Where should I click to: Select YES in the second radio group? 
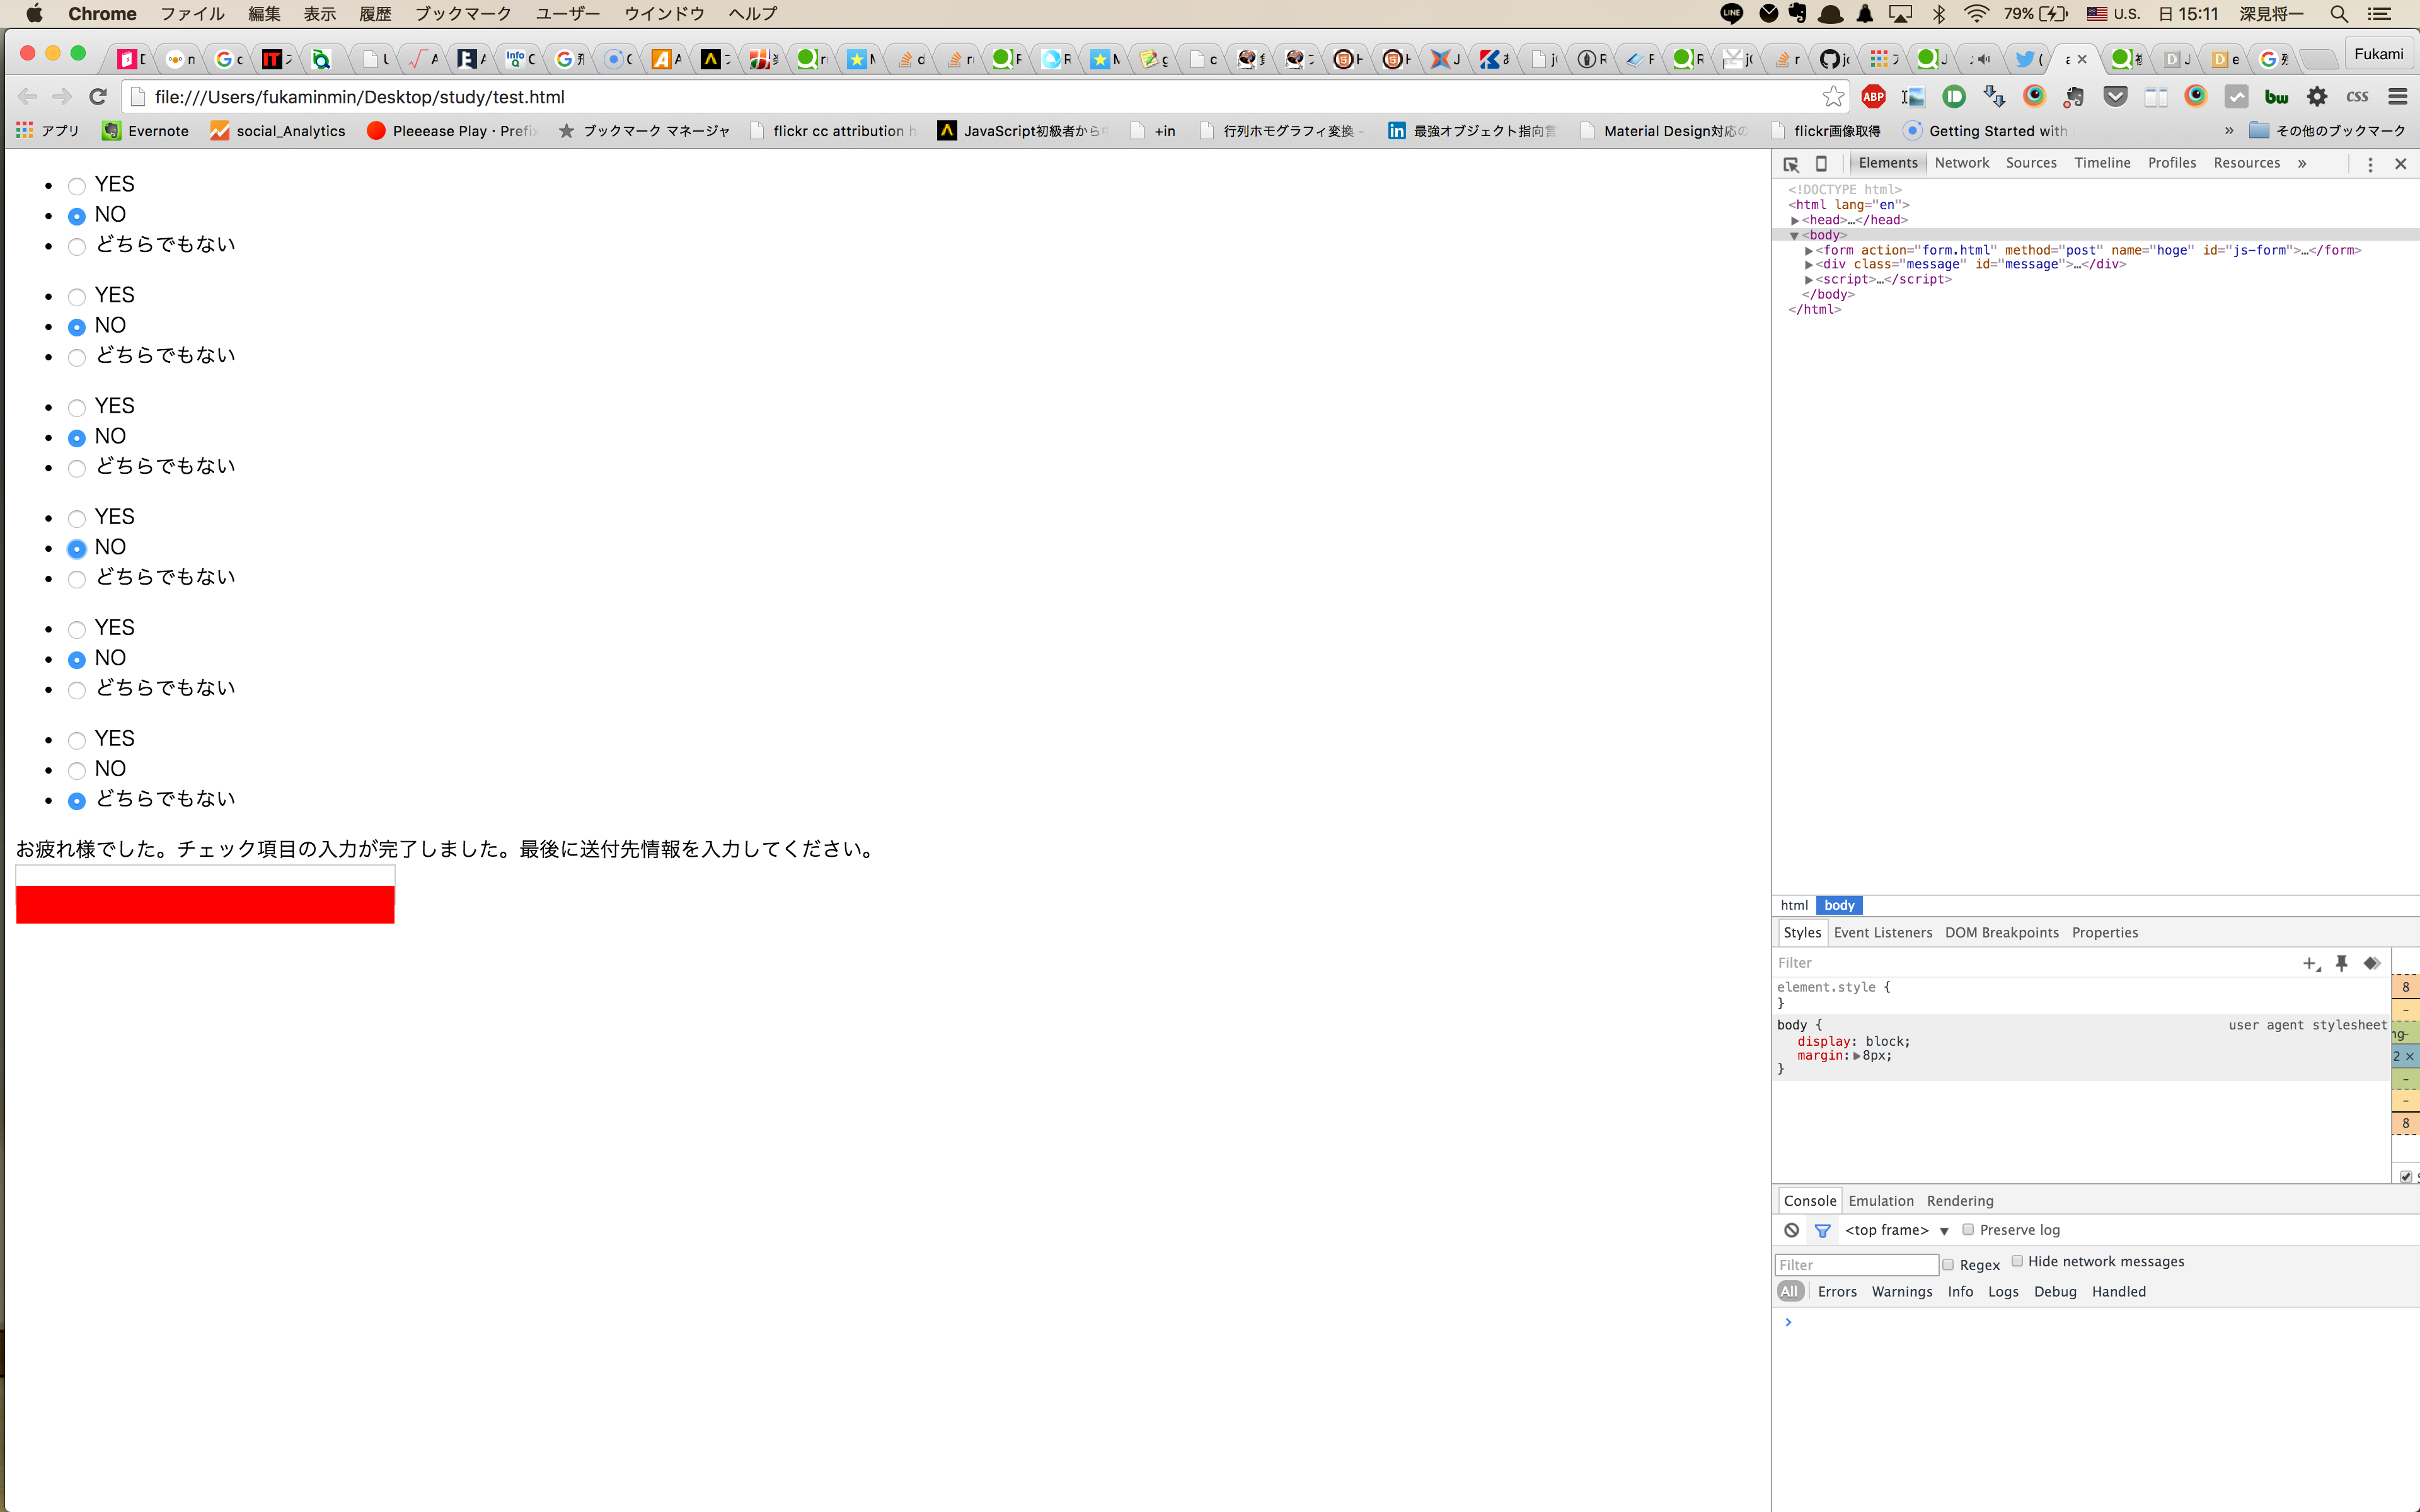tap(77, 297)
